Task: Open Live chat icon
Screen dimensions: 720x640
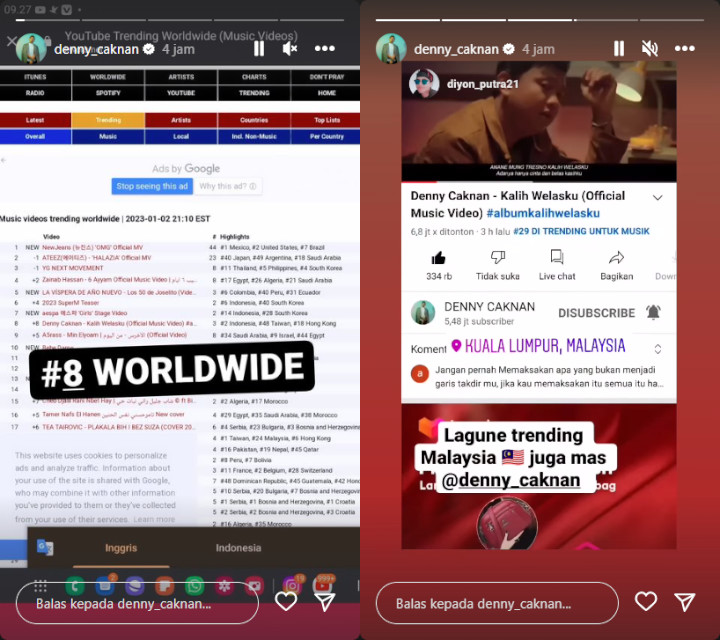Action: (557, 257)
